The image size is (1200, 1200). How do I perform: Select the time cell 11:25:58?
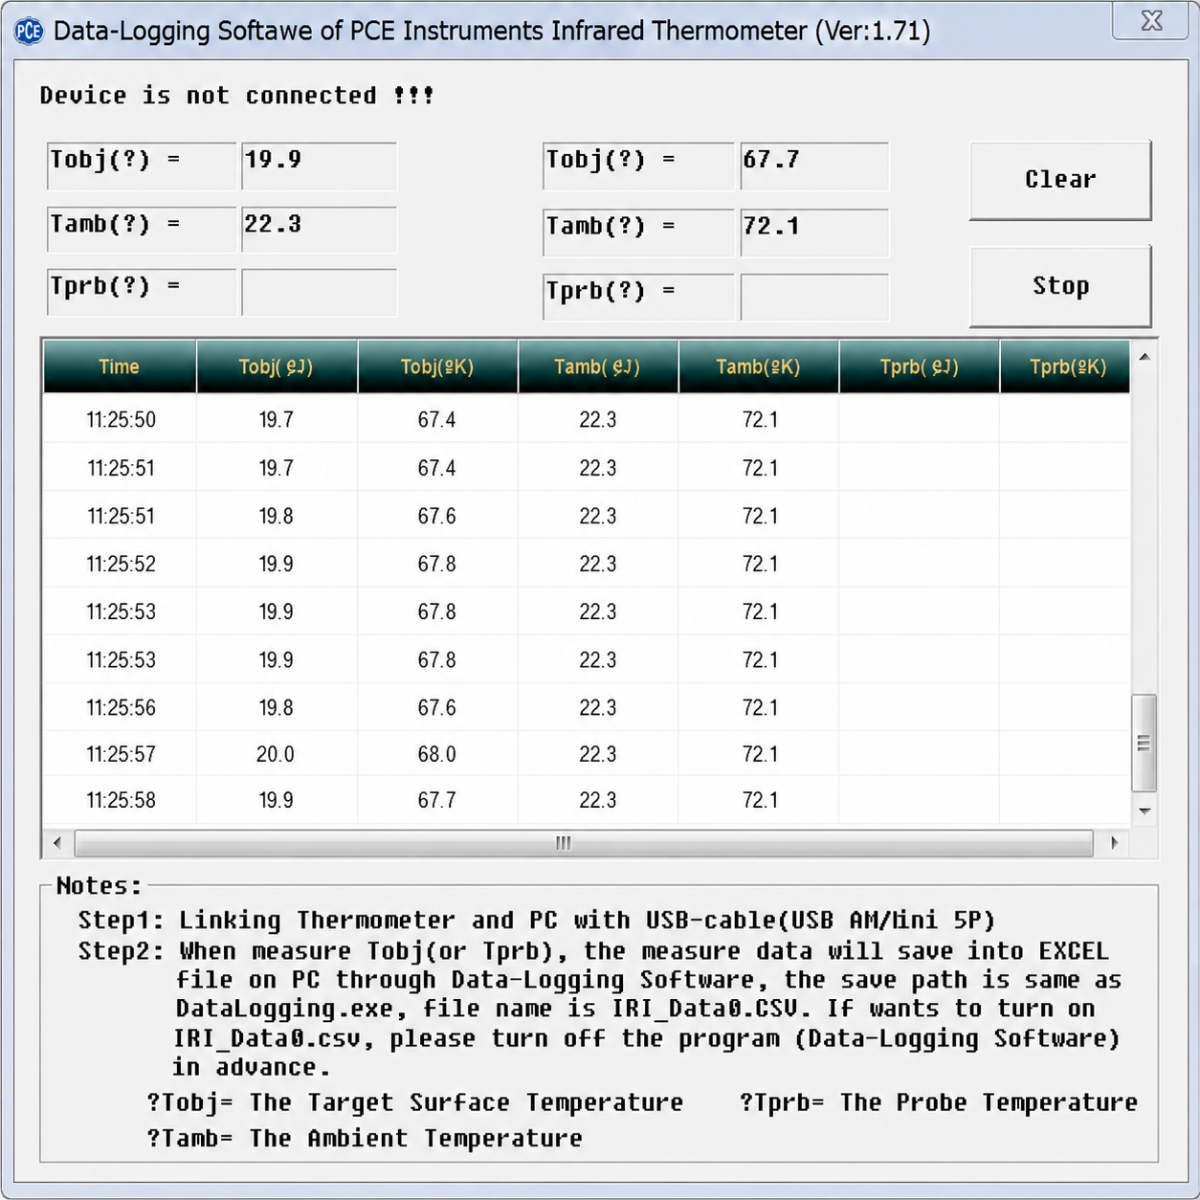click(x=121, y=800)
